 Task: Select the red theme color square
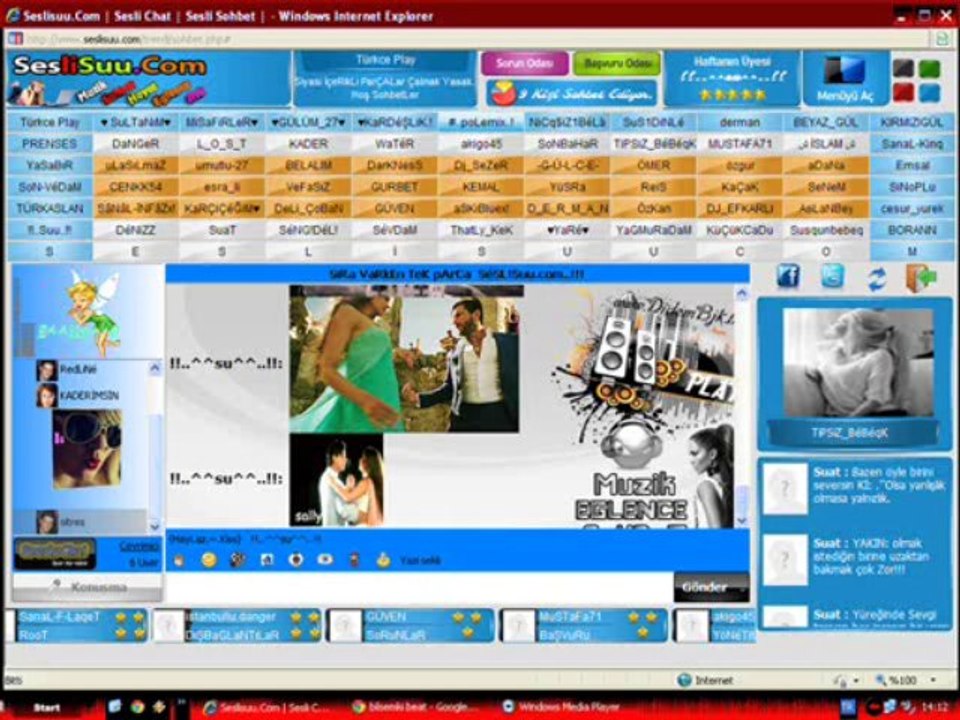click(x=903, y=93)
